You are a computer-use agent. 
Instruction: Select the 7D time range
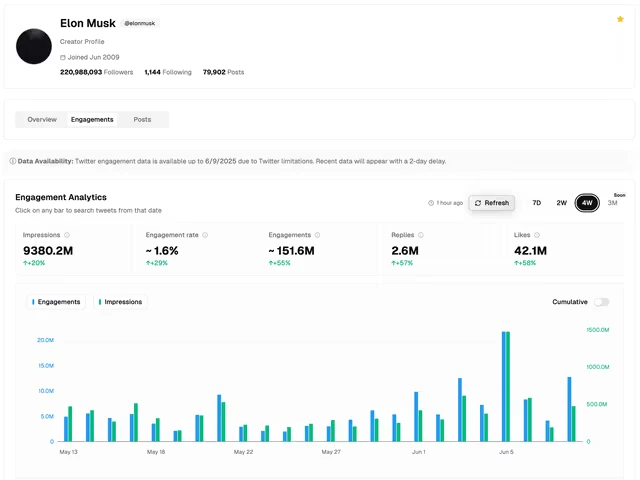(x=536, y=203)
